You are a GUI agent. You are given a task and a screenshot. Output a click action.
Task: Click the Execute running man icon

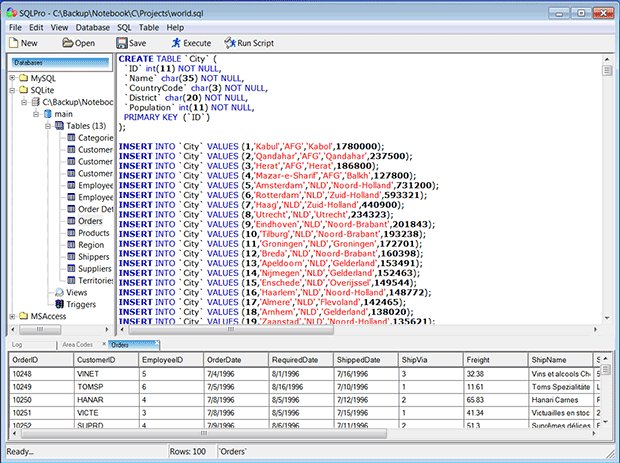[x=176, y=43]
